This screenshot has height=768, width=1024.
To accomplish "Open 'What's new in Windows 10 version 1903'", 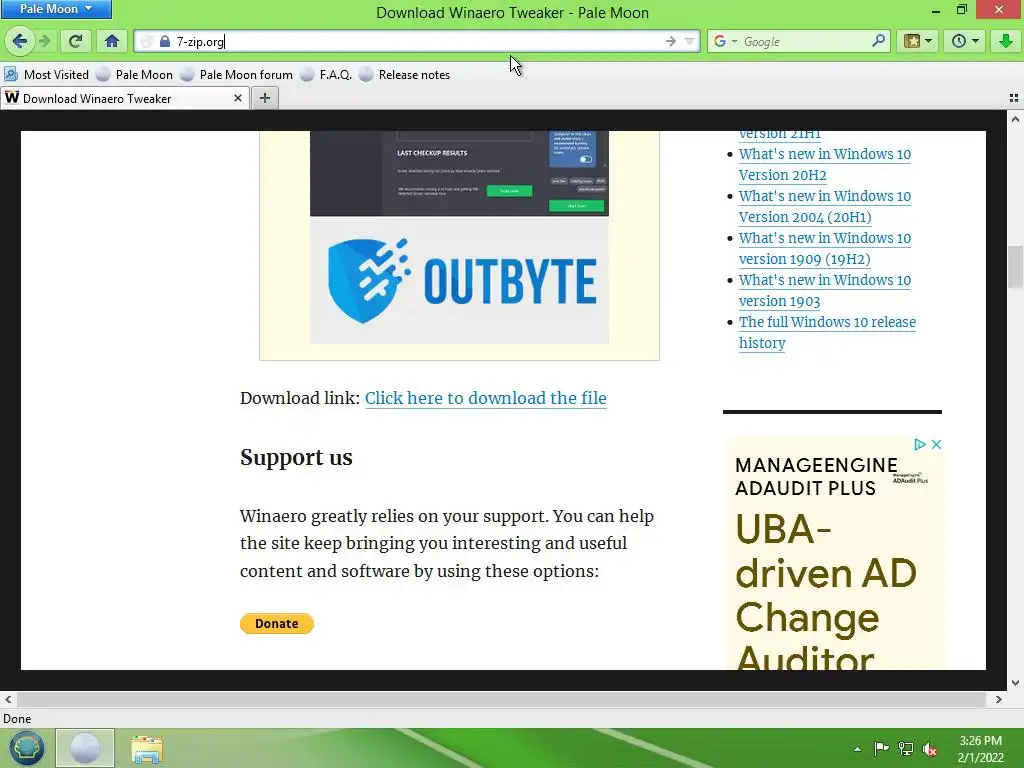I will pos(824,290).
